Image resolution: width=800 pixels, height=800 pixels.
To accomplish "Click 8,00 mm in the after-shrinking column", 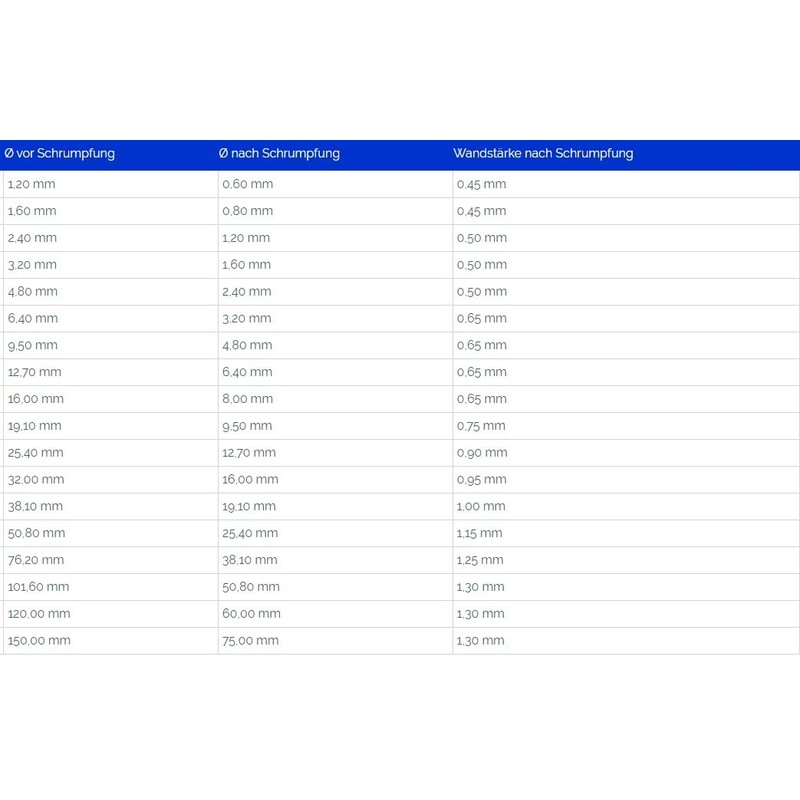I will (x=247, y=399).
